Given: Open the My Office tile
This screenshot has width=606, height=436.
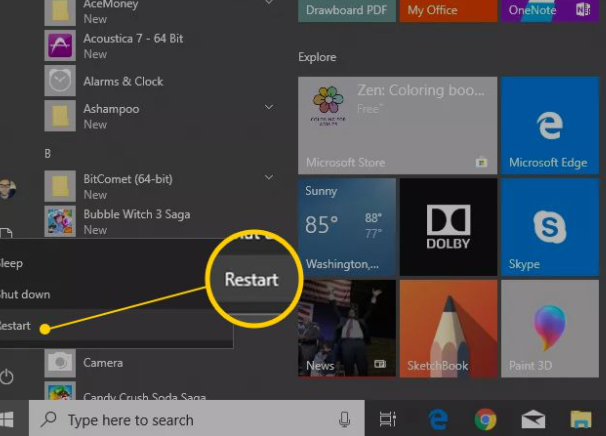Looking at the screenshot, I should tap(448, 11).
